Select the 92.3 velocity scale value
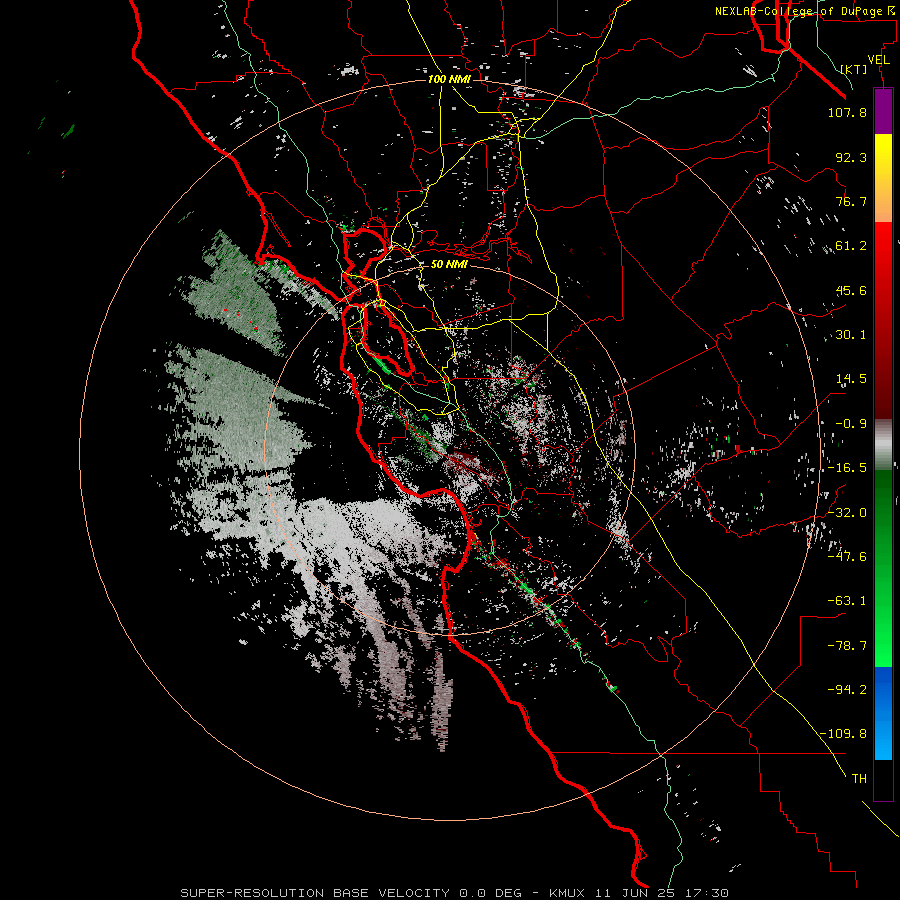The width and height of the screenshot is (900, 900). 851,157
